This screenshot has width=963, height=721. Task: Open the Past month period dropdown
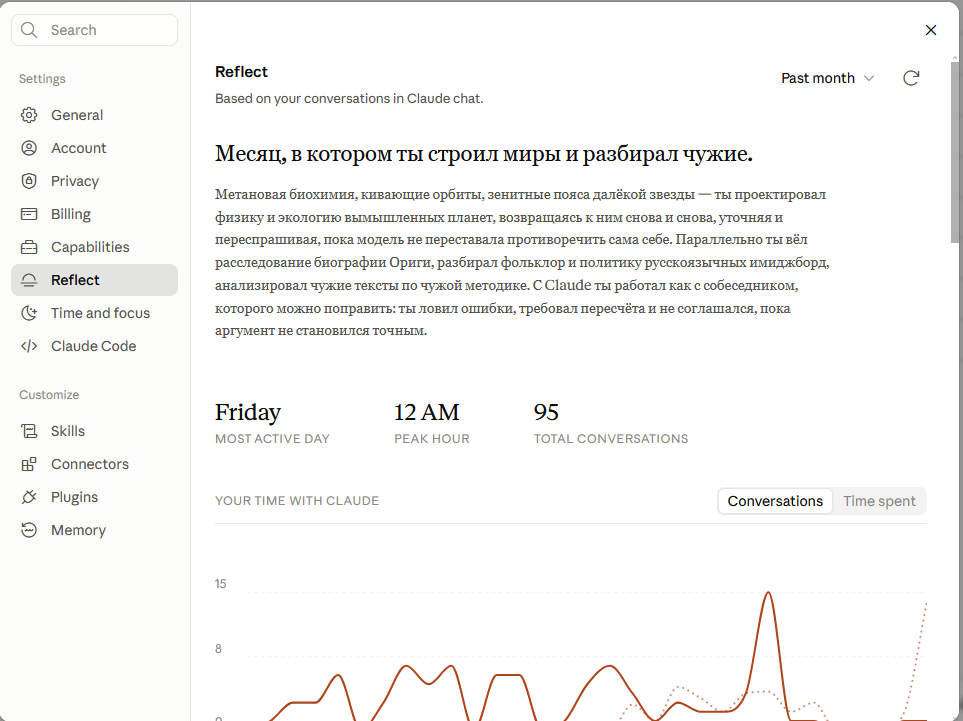pos(827,78)
